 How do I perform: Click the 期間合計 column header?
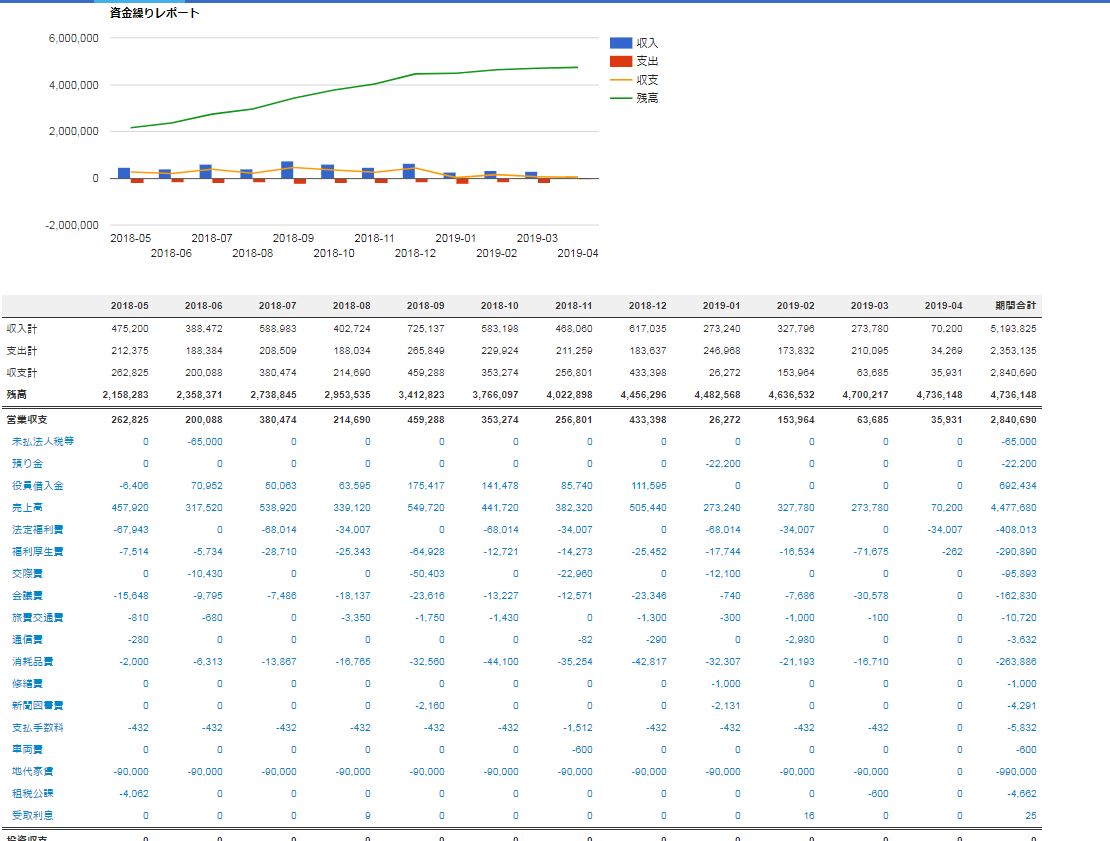point(1016,305)
